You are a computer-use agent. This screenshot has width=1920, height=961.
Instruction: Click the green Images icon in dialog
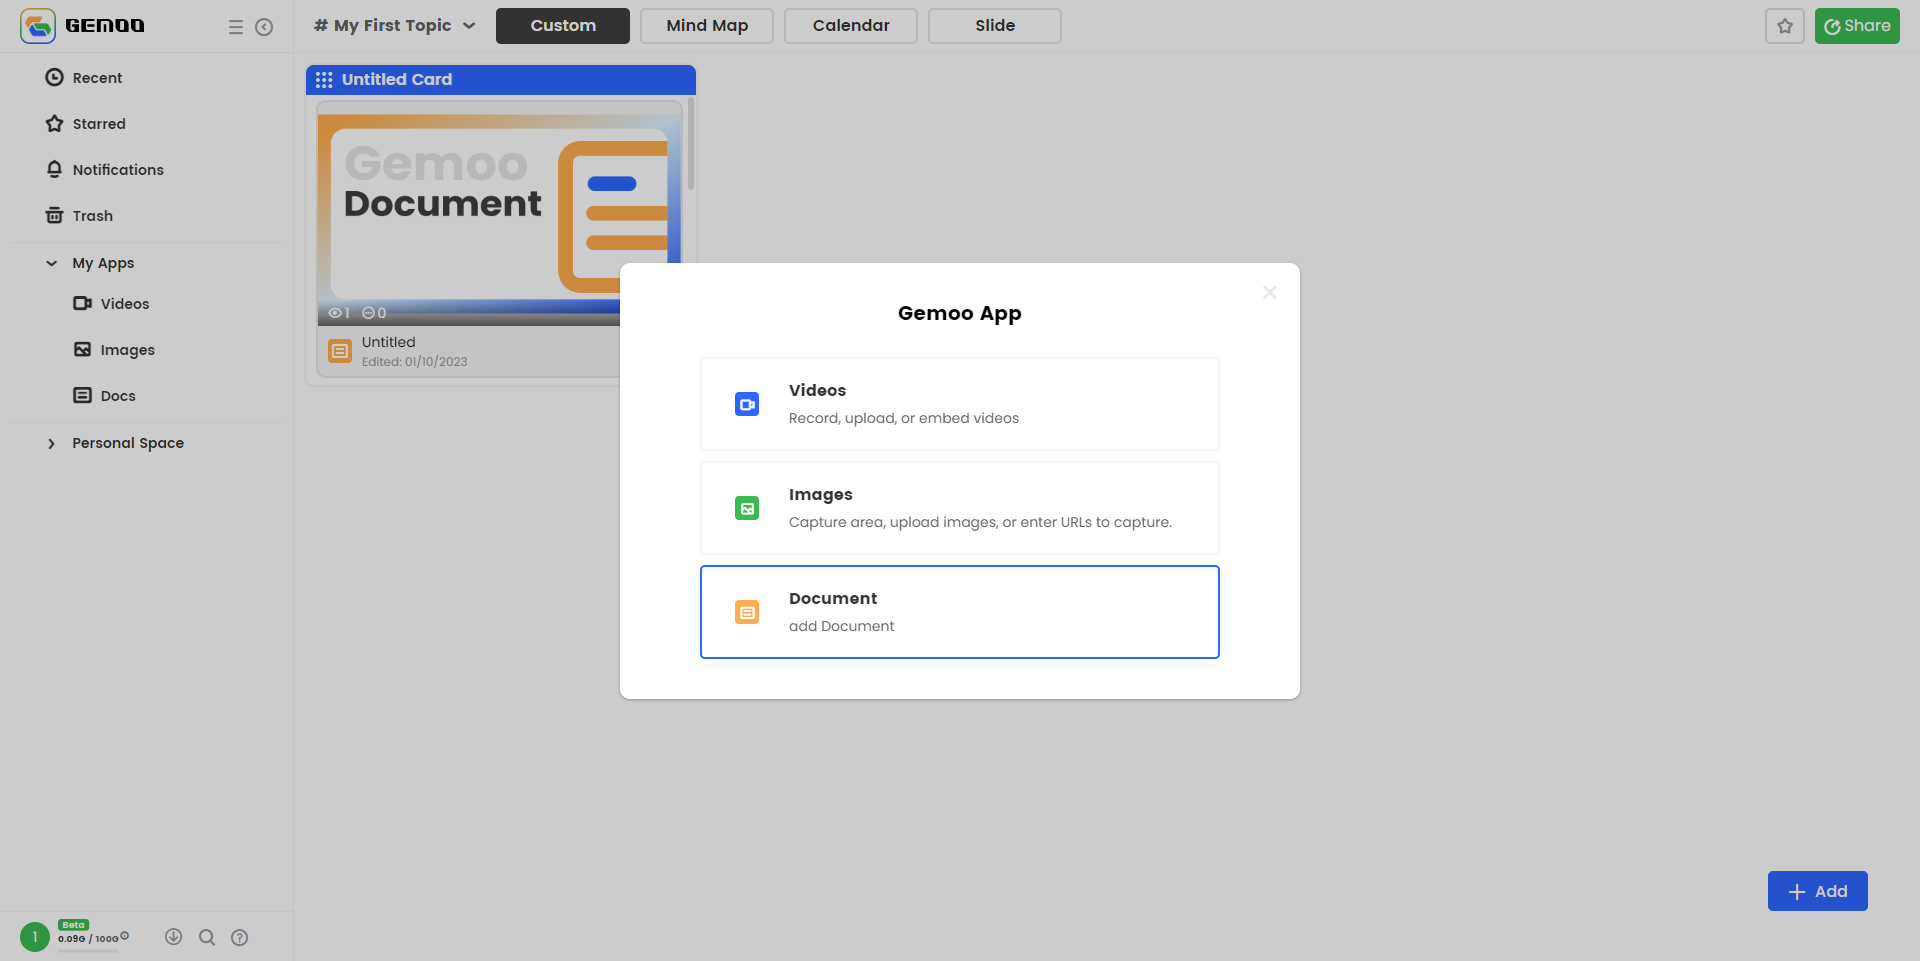tap(747, 508)
